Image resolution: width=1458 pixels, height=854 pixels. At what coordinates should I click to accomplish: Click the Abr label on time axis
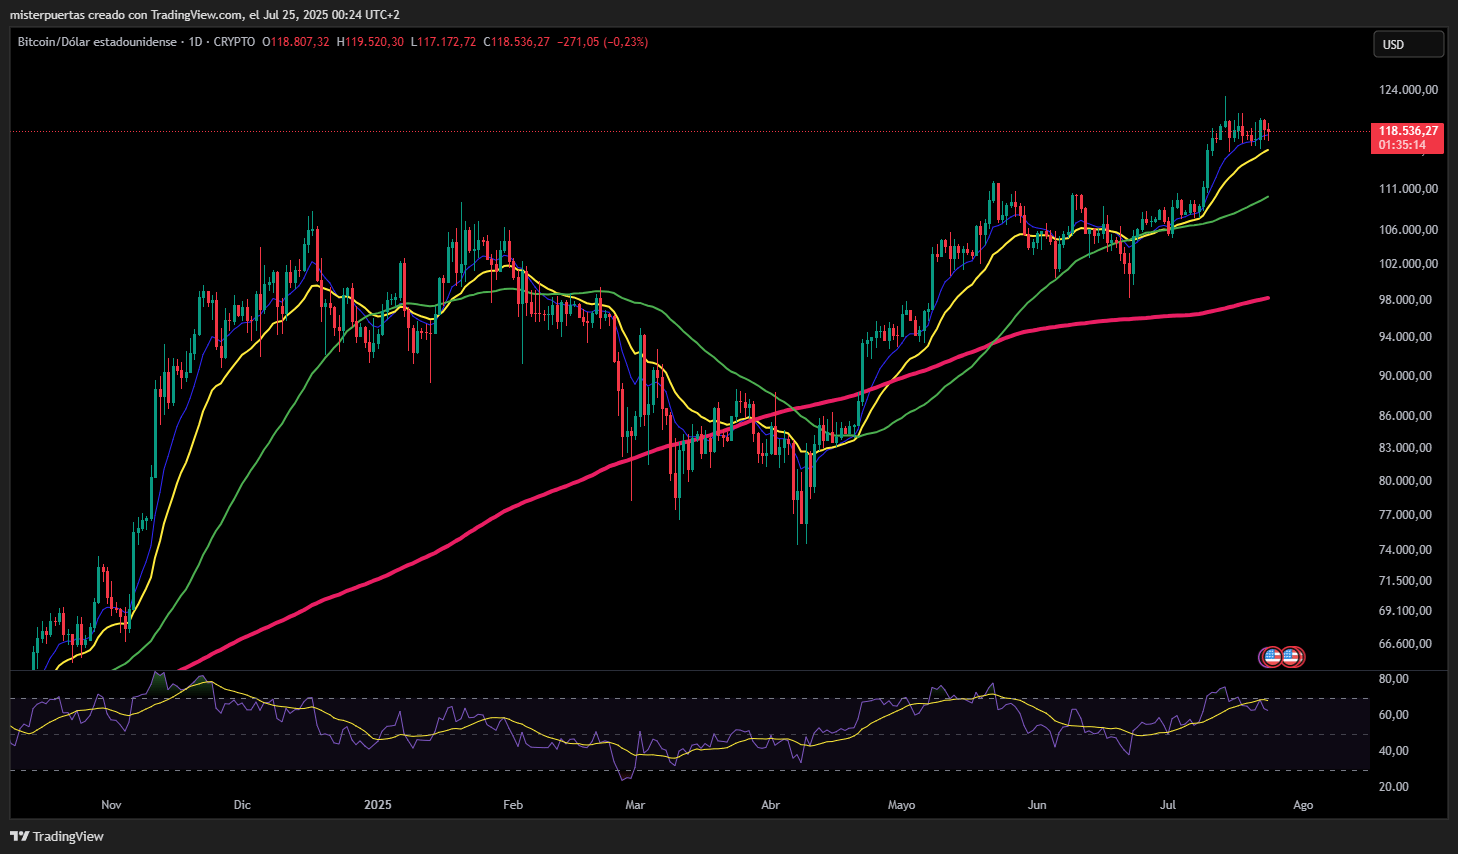770,805
